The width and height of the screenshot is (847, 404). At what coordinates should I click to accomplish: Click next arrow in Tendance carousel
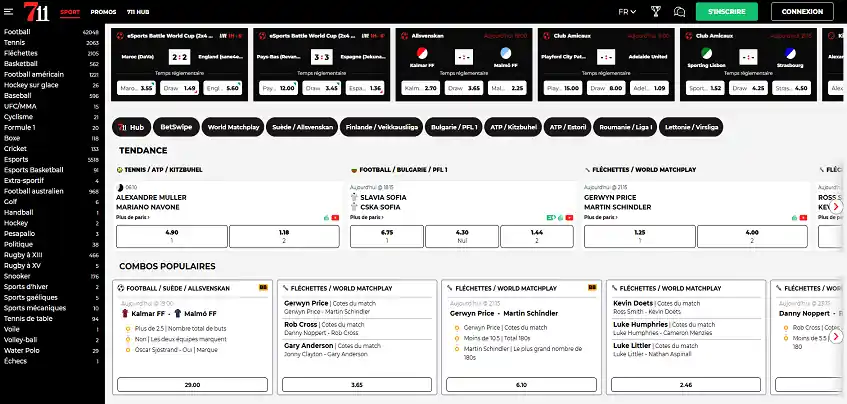[x=836, y=206]
